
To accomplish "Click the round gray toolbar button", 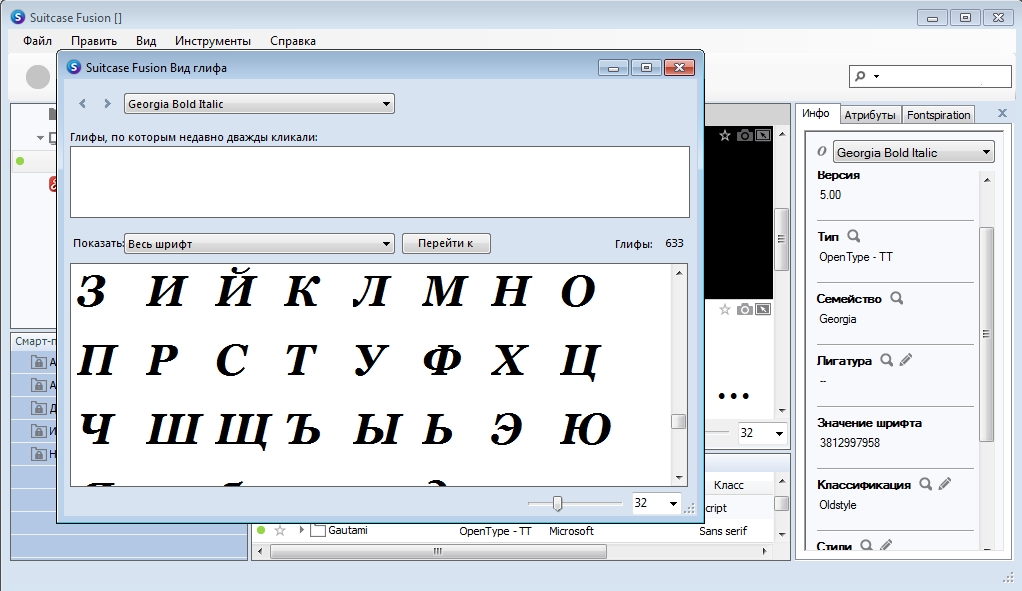I will pyautogui.click(x=38, y=77).
